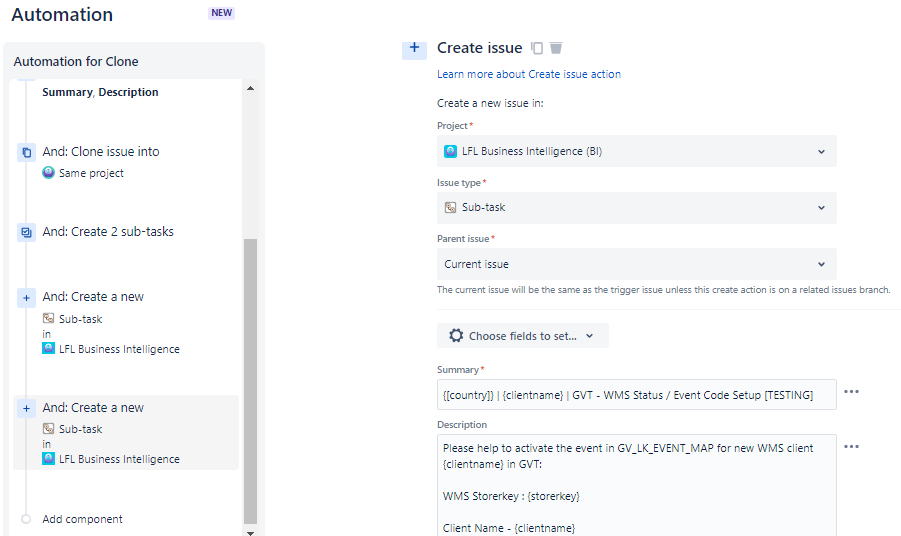Expand Choose fields to set dropdown
Screen dimensions: 901x536
coord(522,336)
